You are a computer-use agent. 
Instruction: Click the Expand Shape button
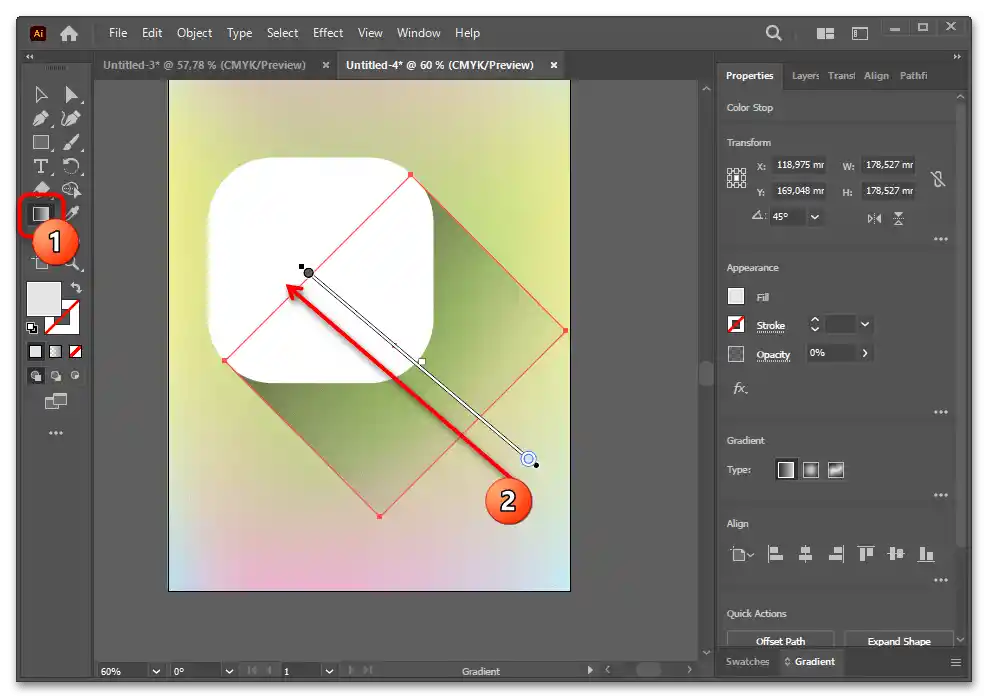898,641
